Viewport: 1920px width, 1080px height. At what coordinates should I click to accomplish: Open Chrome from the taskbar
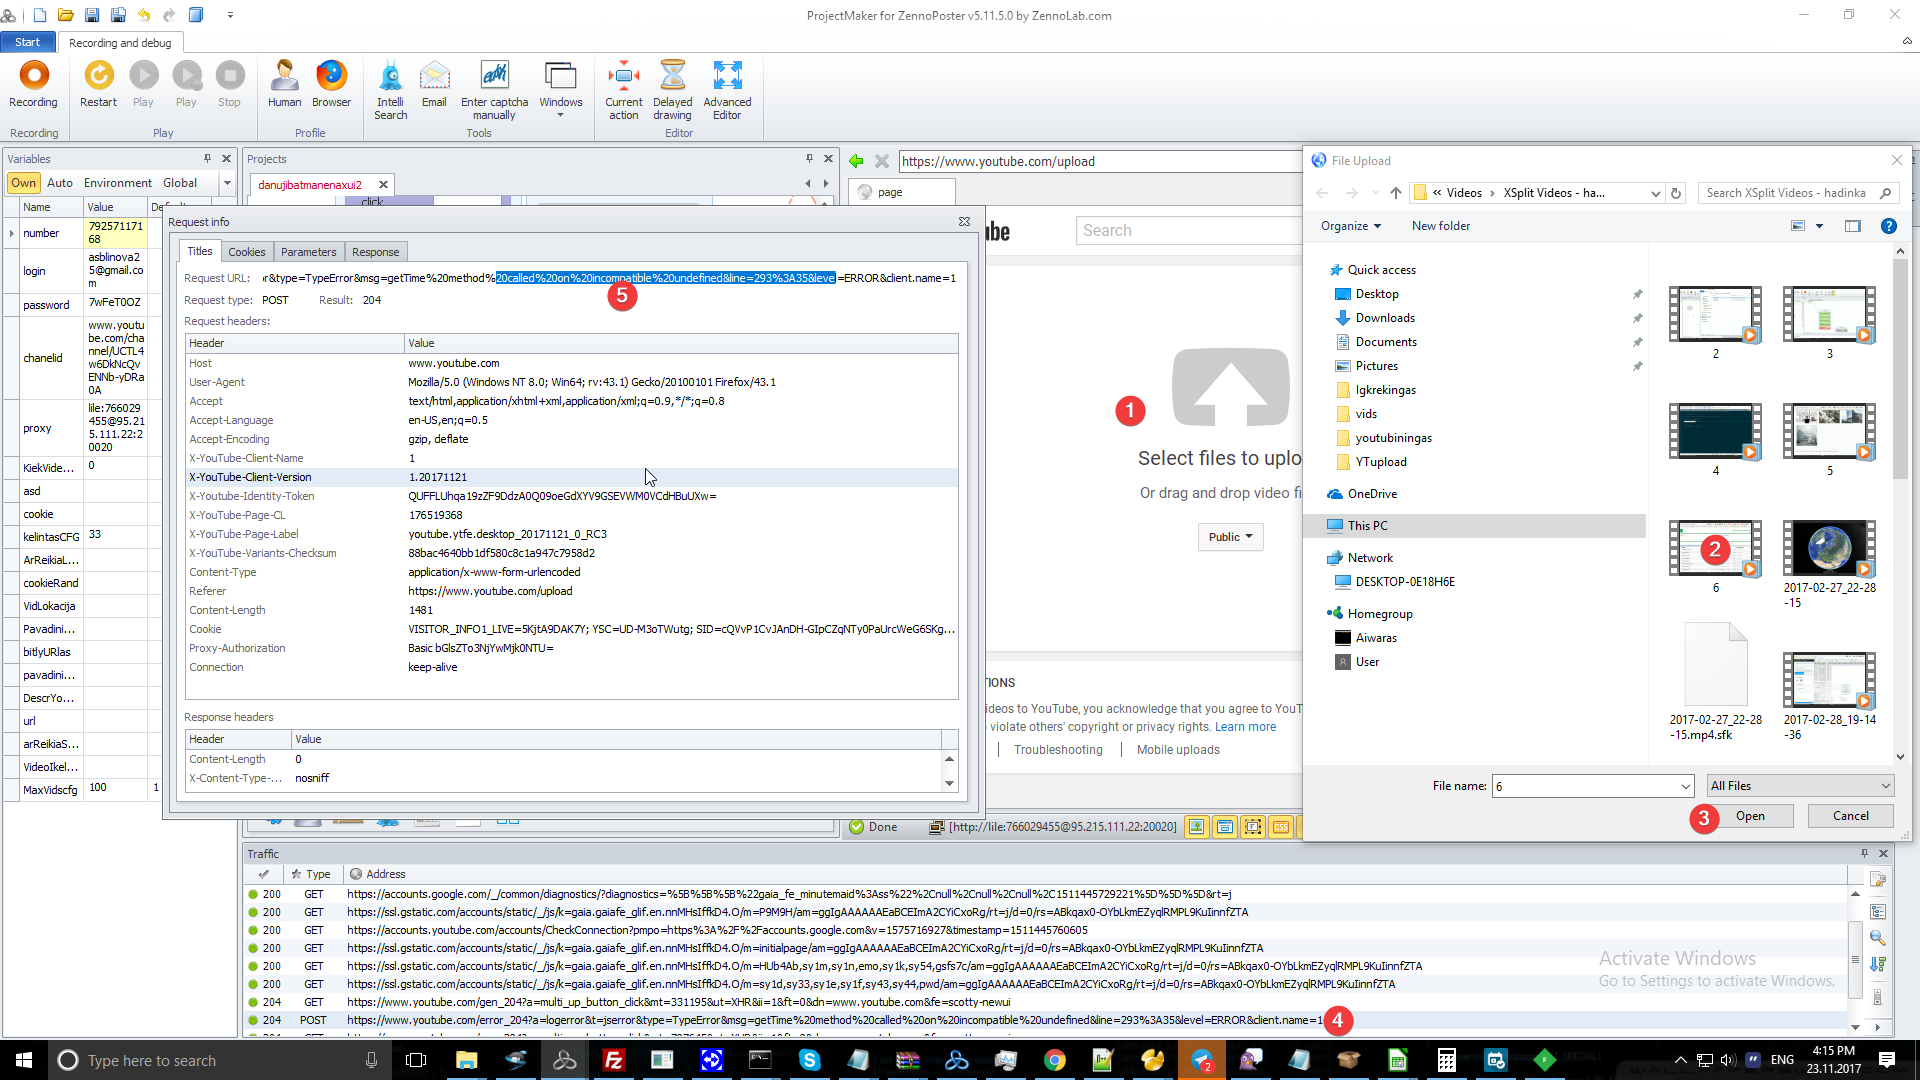(1054, 1060)
